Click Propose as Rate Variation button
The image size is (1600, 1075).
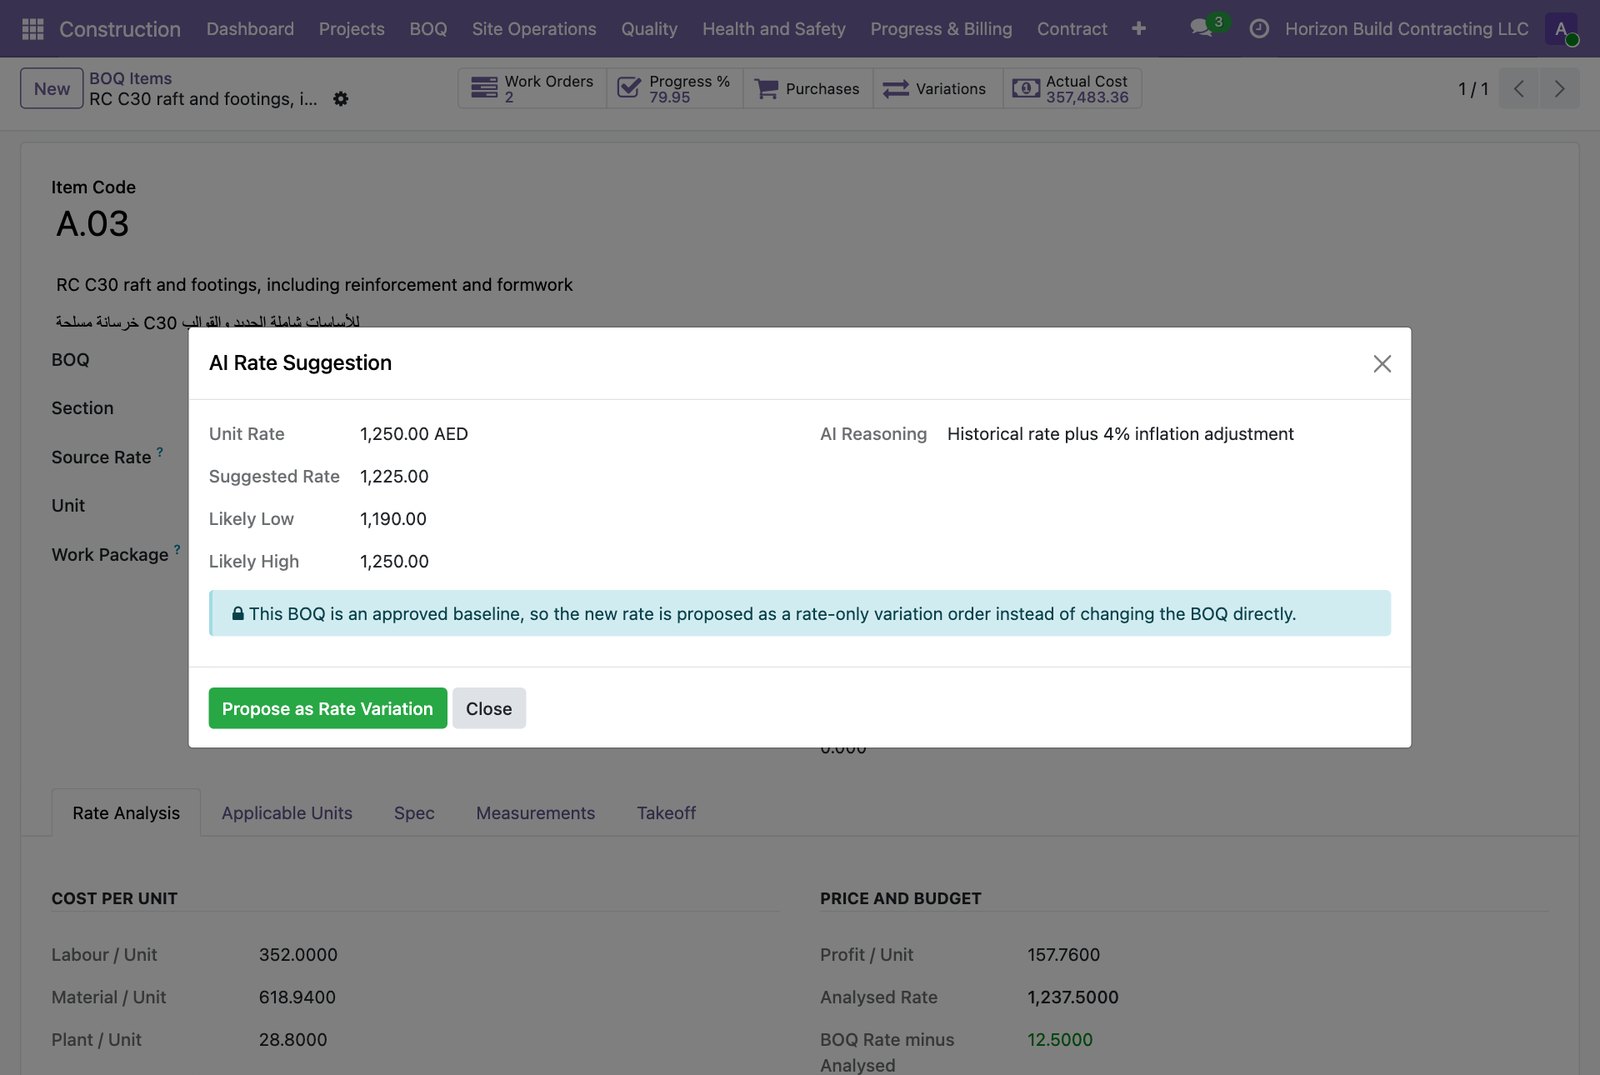pyautogui.click(x=328, y=708)
